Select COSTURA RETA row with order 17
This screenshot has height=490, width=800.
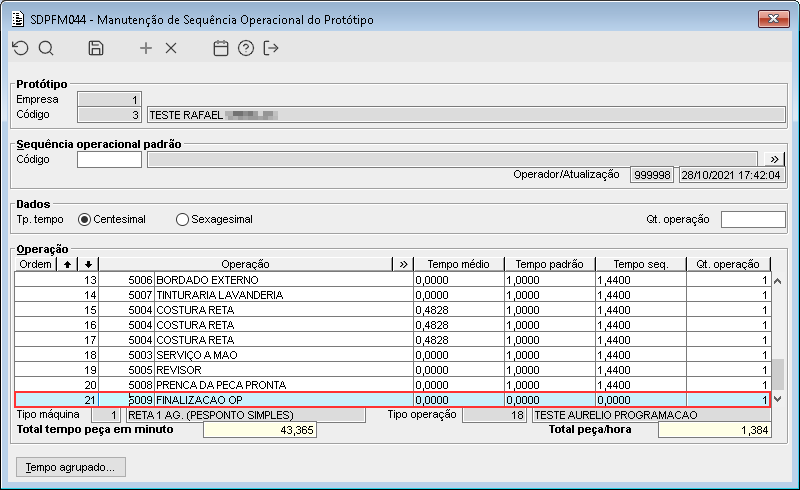click(x=392, y=340)
